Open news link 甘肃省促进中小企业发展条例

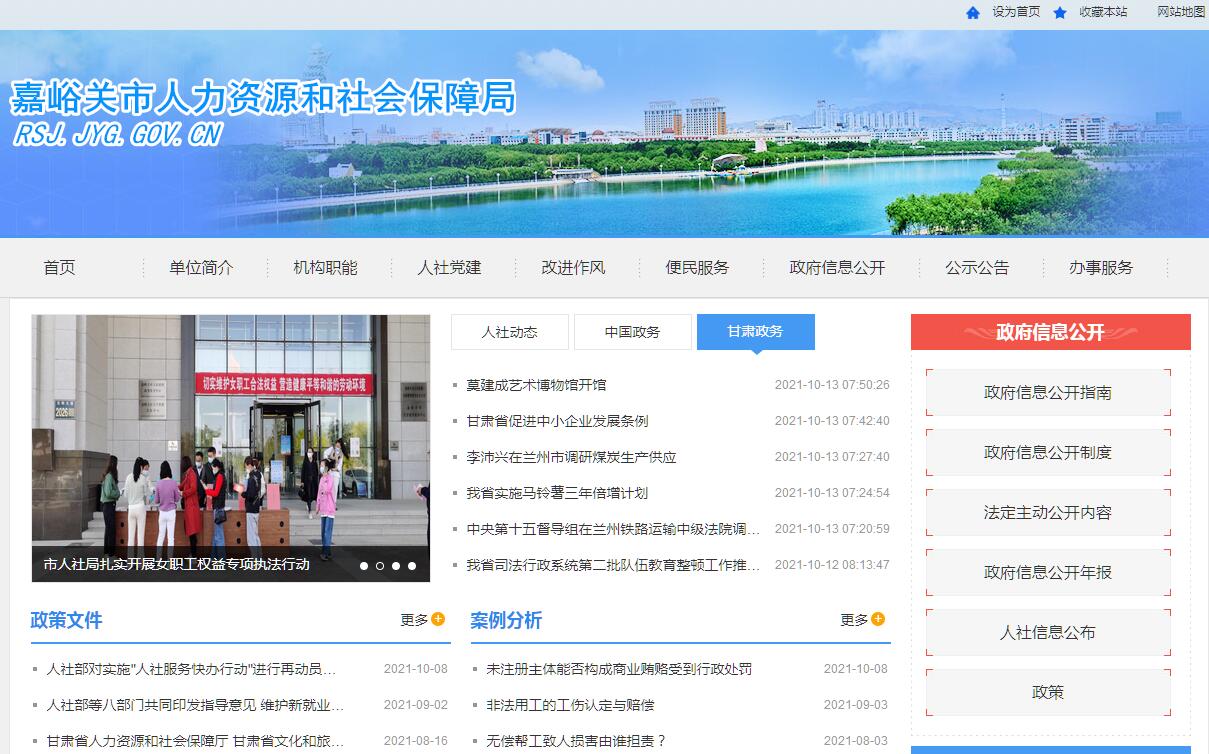[x=557, y=421]
